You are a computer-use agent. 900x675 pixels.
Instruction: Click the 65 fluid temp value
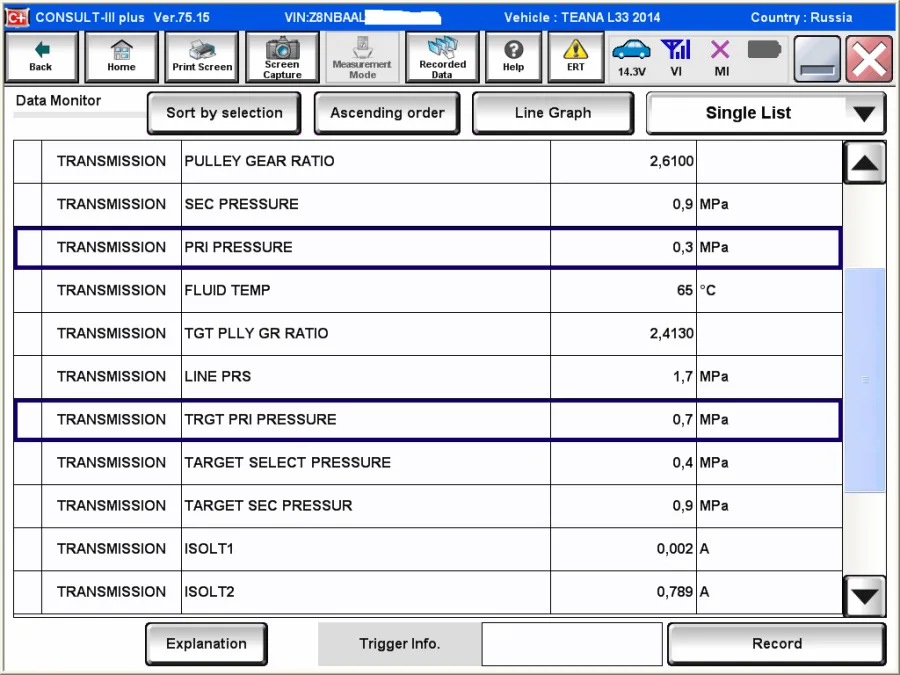(685, 290)
